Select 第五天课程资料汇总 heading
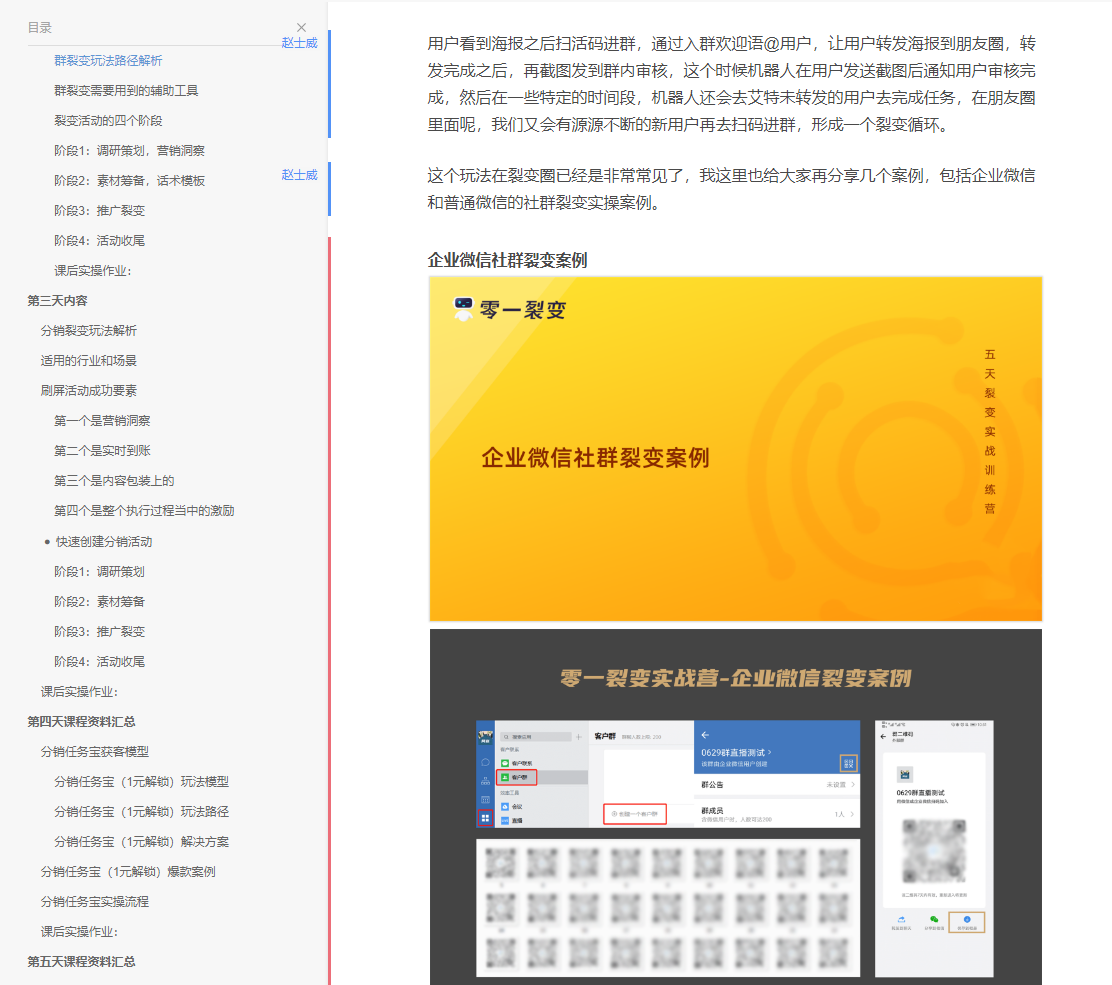 [81, 962]
